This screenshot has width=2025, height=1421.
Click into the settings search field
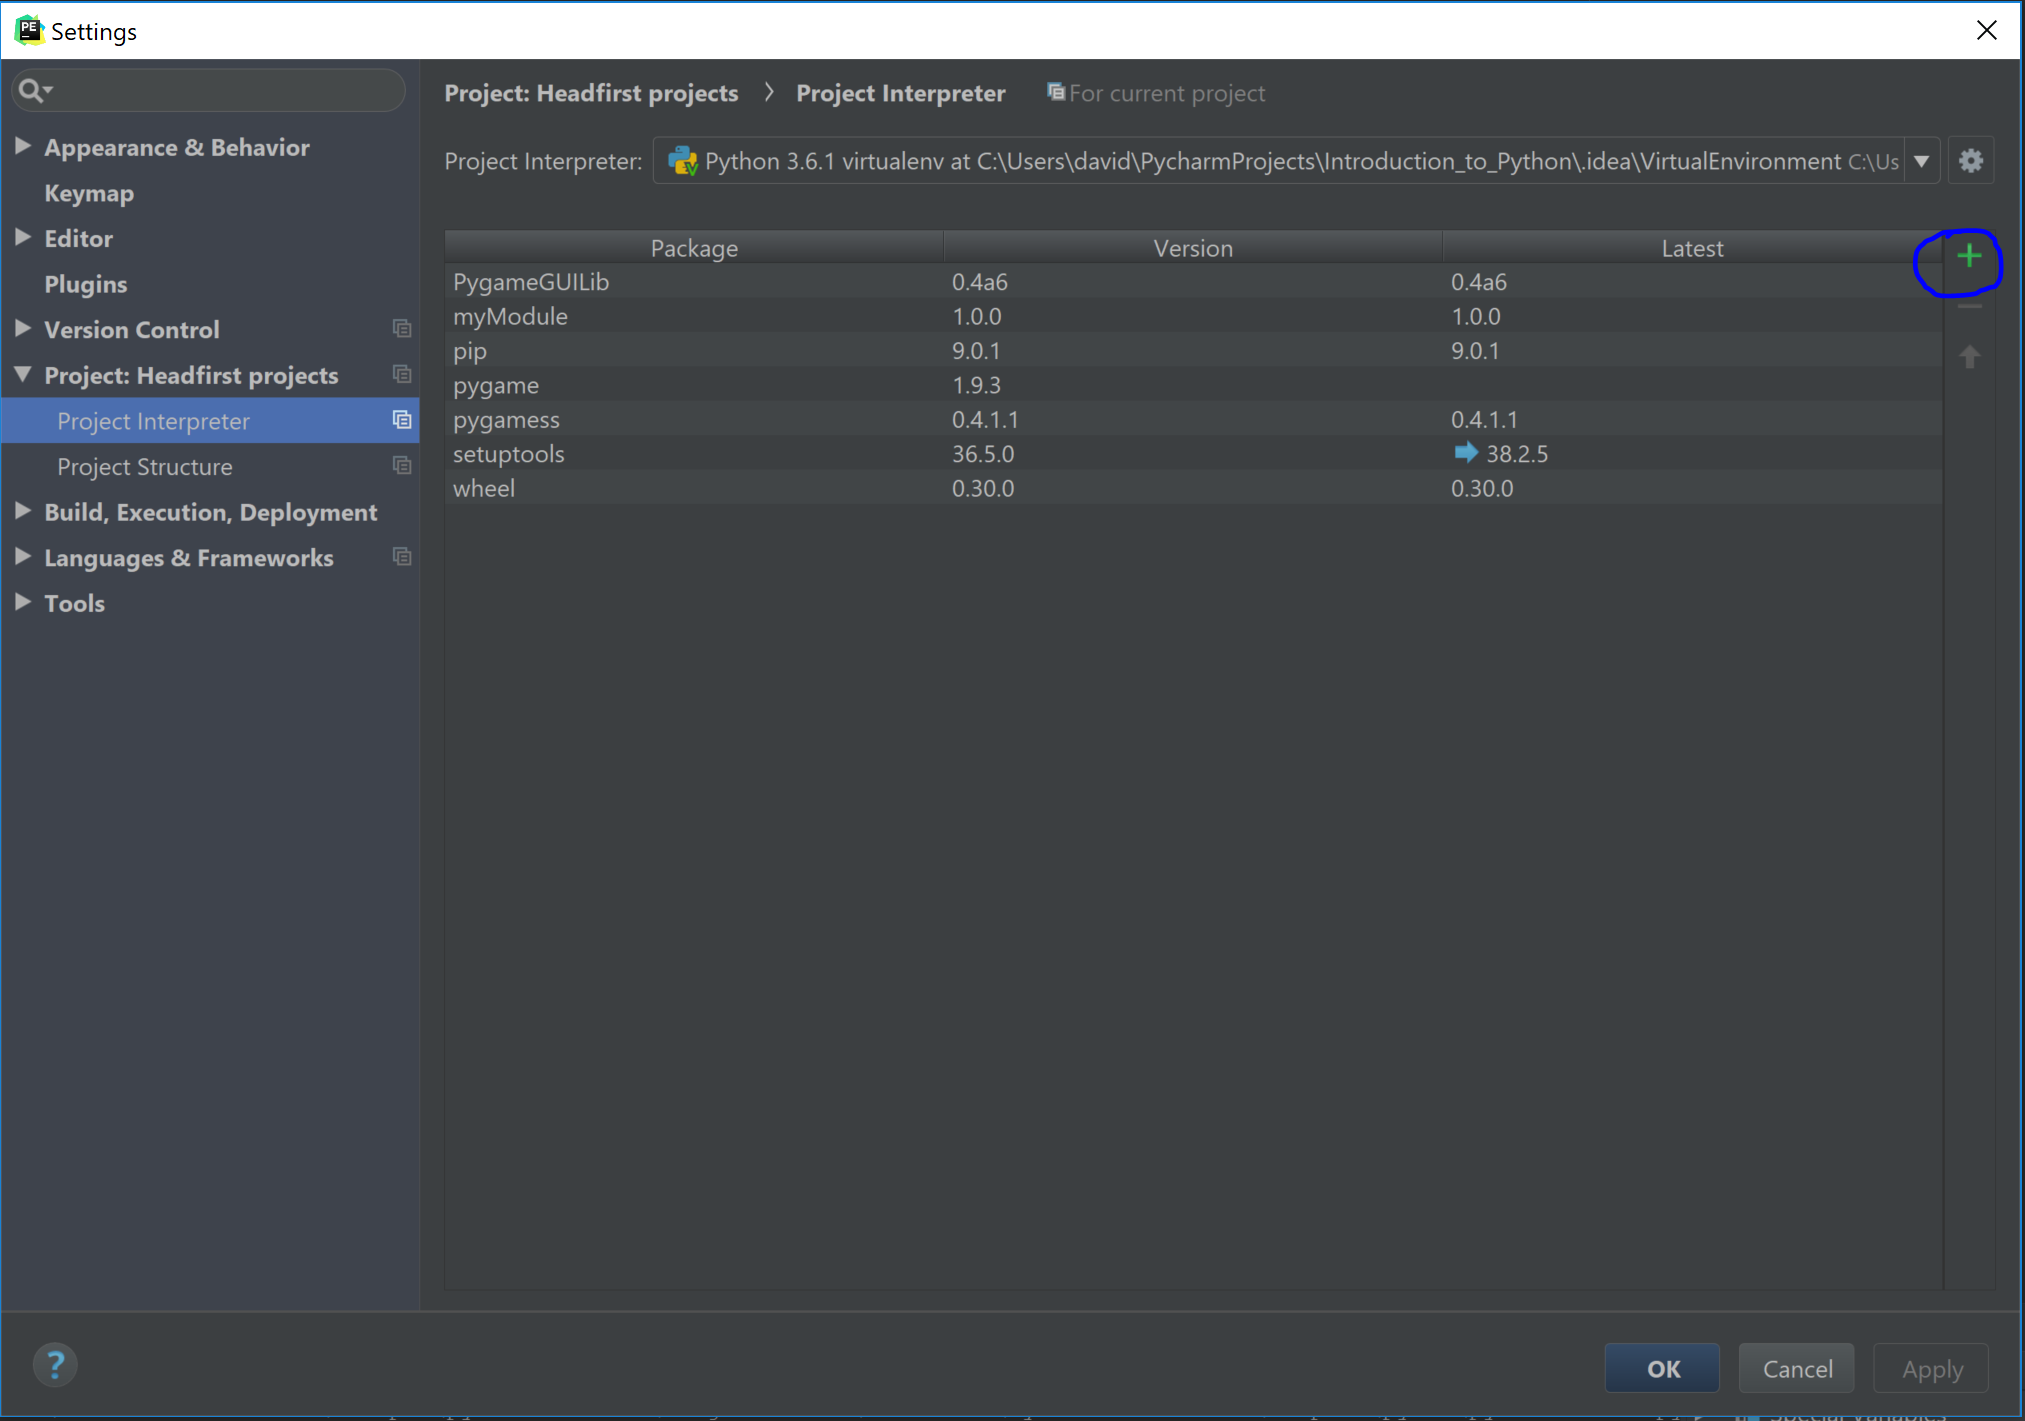[x=209, y=91]
